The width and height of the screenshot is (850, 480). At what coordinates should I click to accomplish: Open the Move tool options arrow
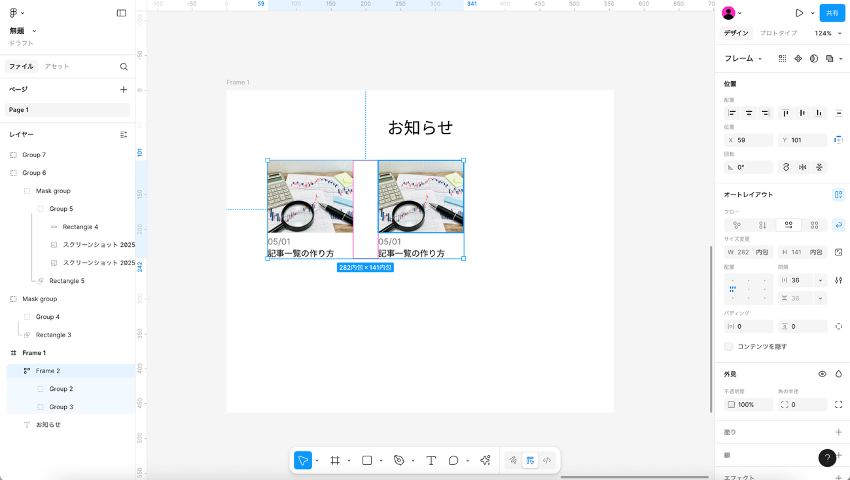(317, 460)
